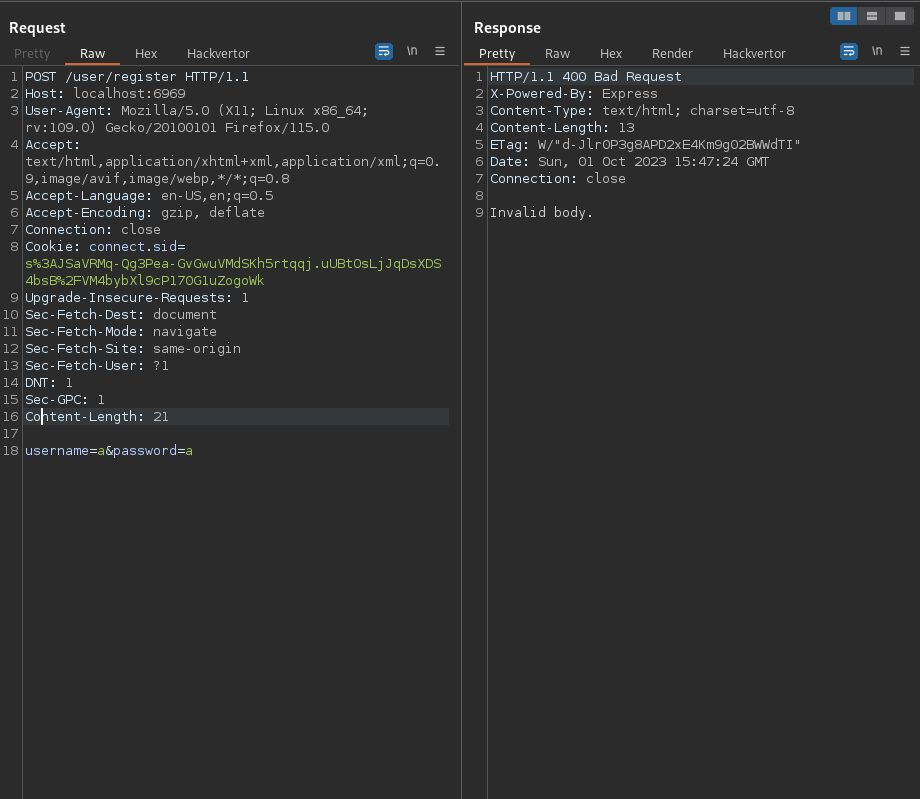Show non-printable characters in Request panel
Image resolution: width=920 pixels, height=799 pixels.
[x=412, y=51]
